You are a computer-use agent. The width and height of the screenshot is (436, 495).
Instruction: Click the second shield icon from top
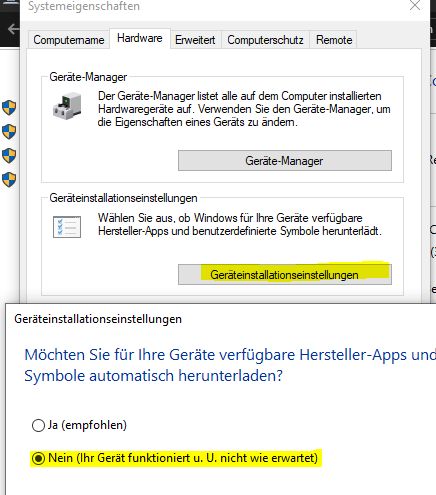point(9,132)
